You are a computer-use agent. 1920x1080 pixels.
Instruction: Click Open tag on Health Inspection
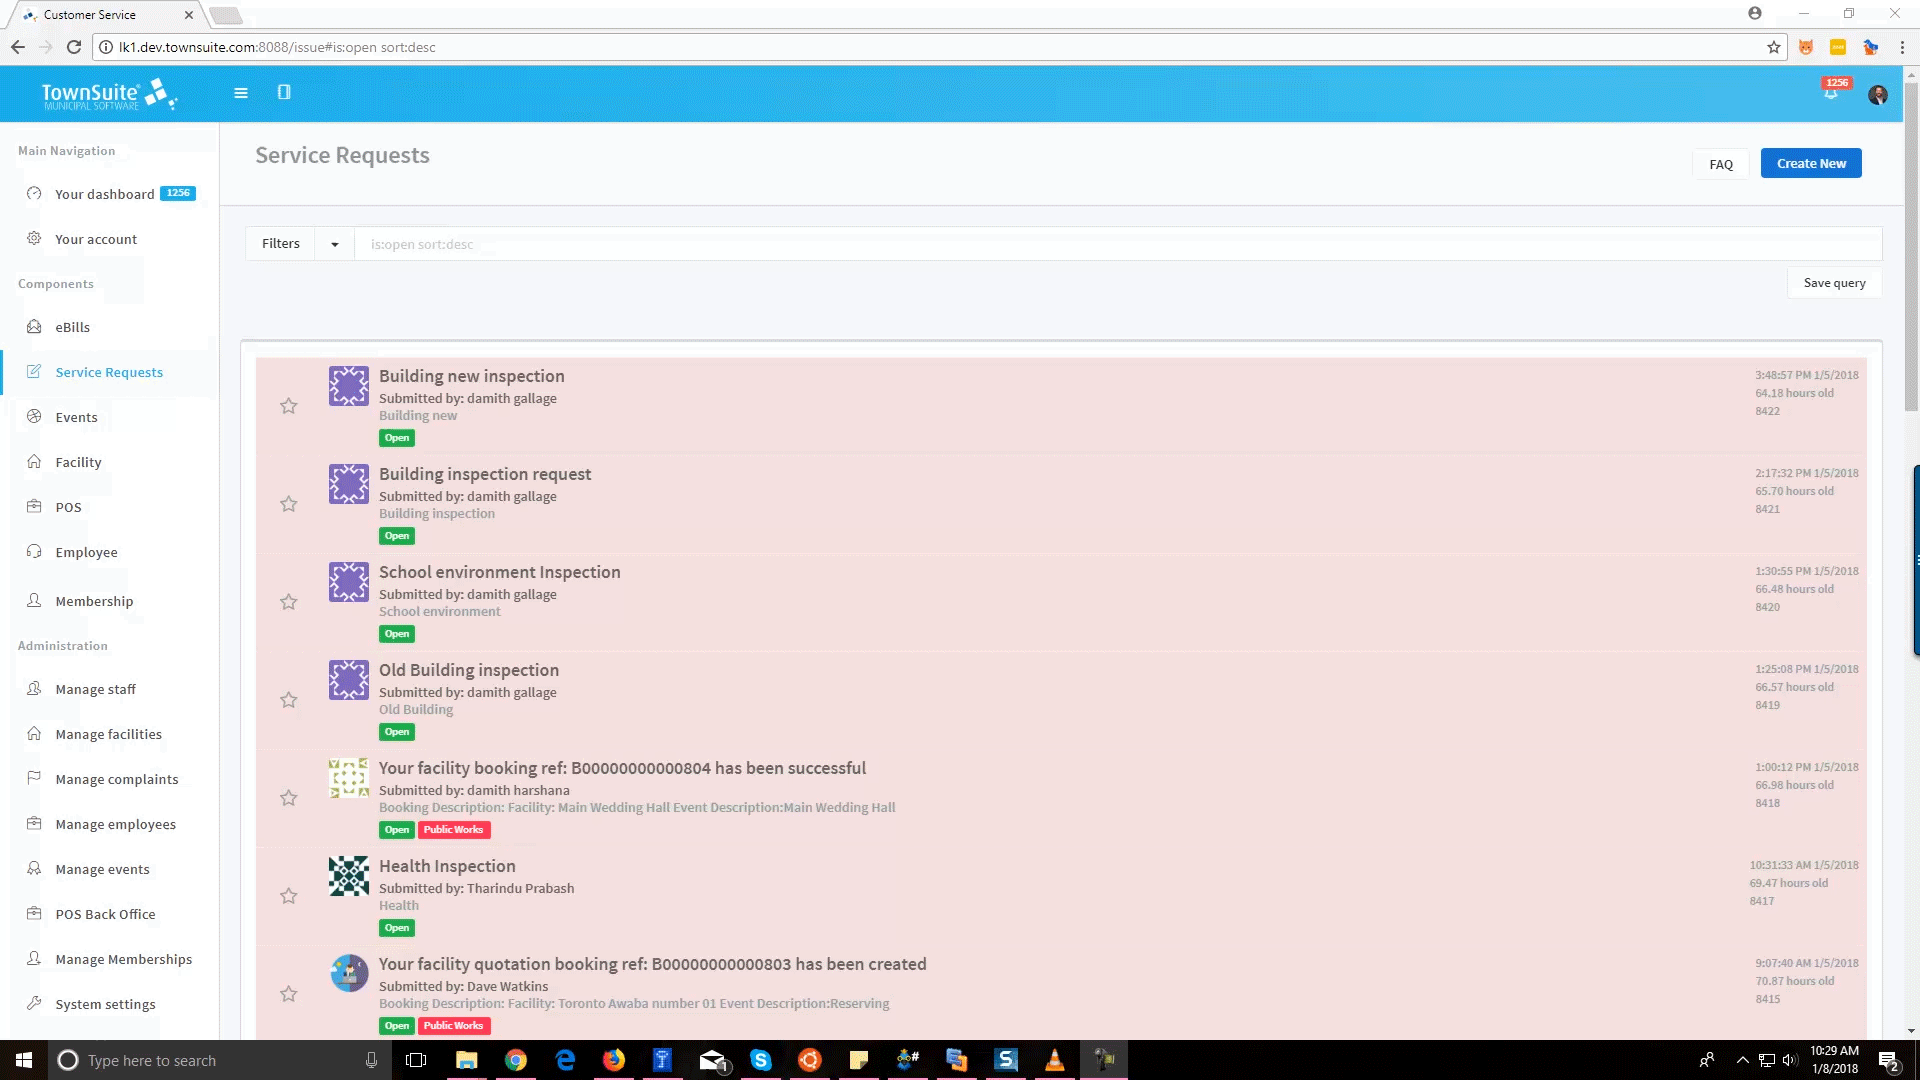point(397,928)
